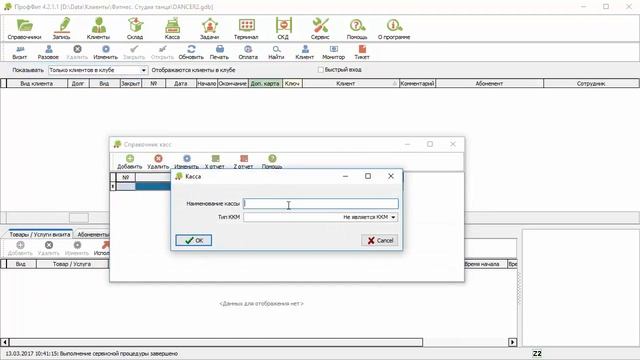Click the № column header in Справочник касс
The width and height of the screenshot is (640, 360).
126,177
